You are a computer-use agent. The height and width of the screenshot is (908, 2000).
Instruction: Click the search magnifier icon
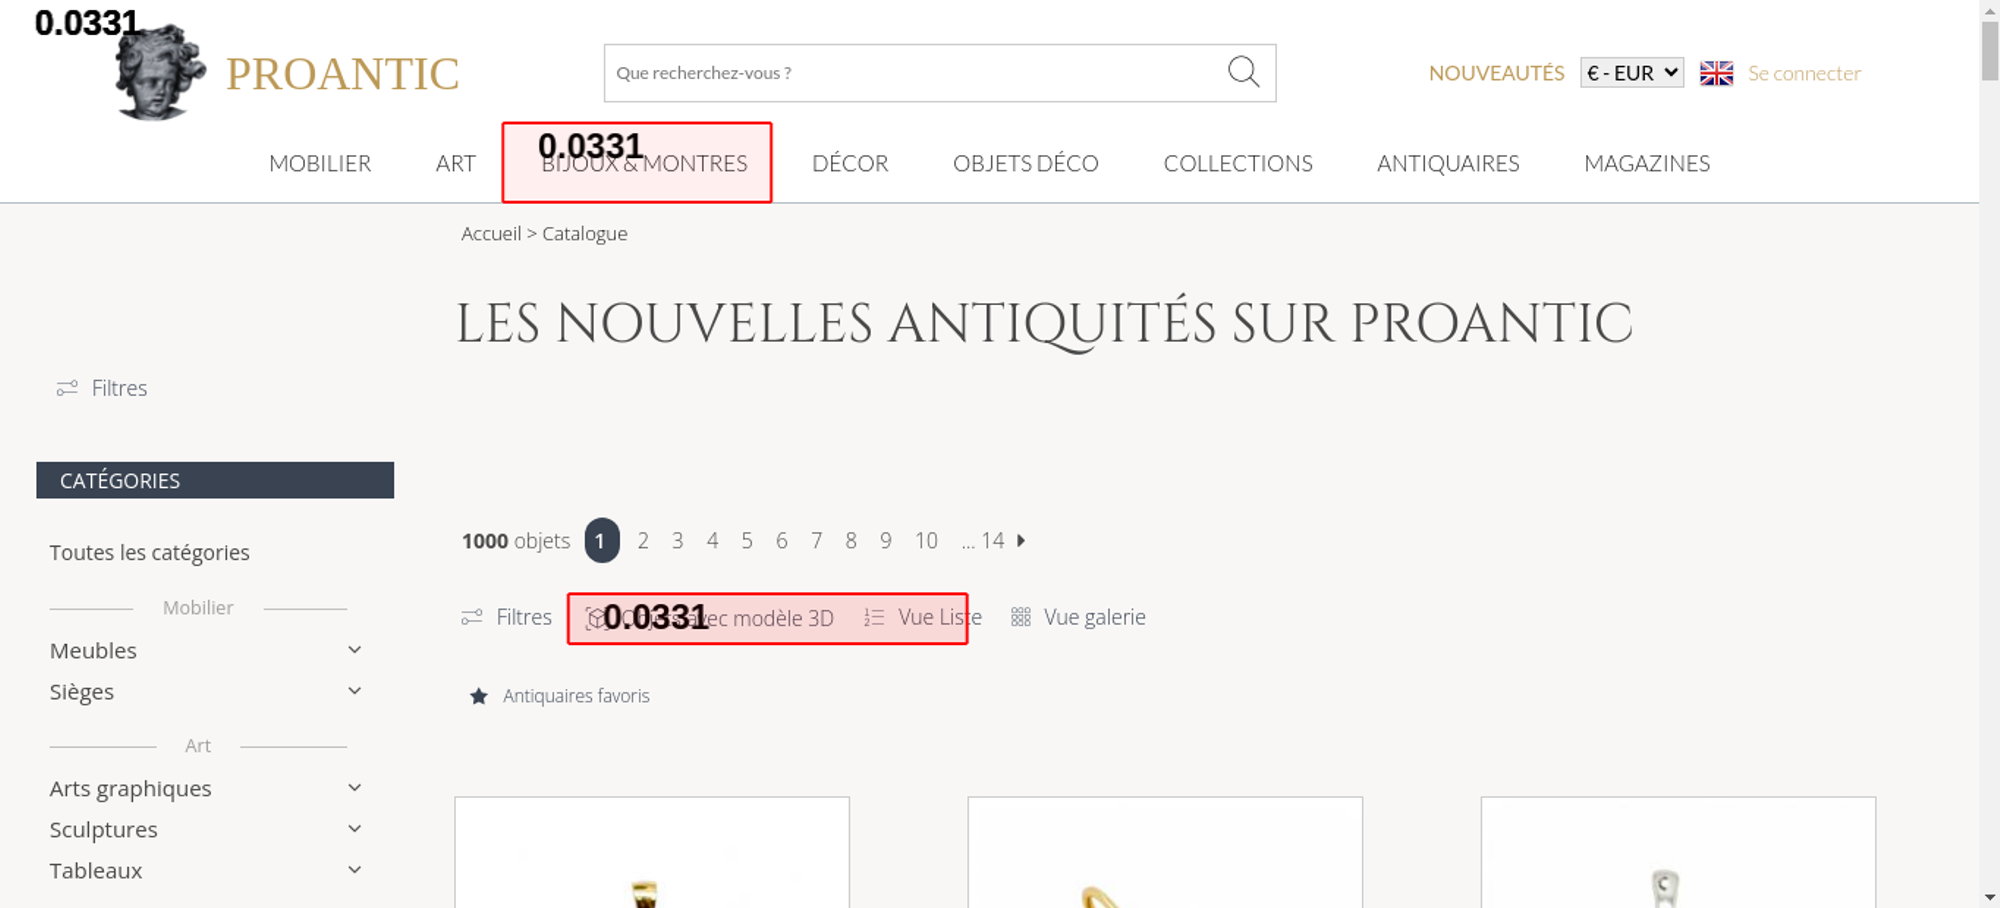point(1243,72)
